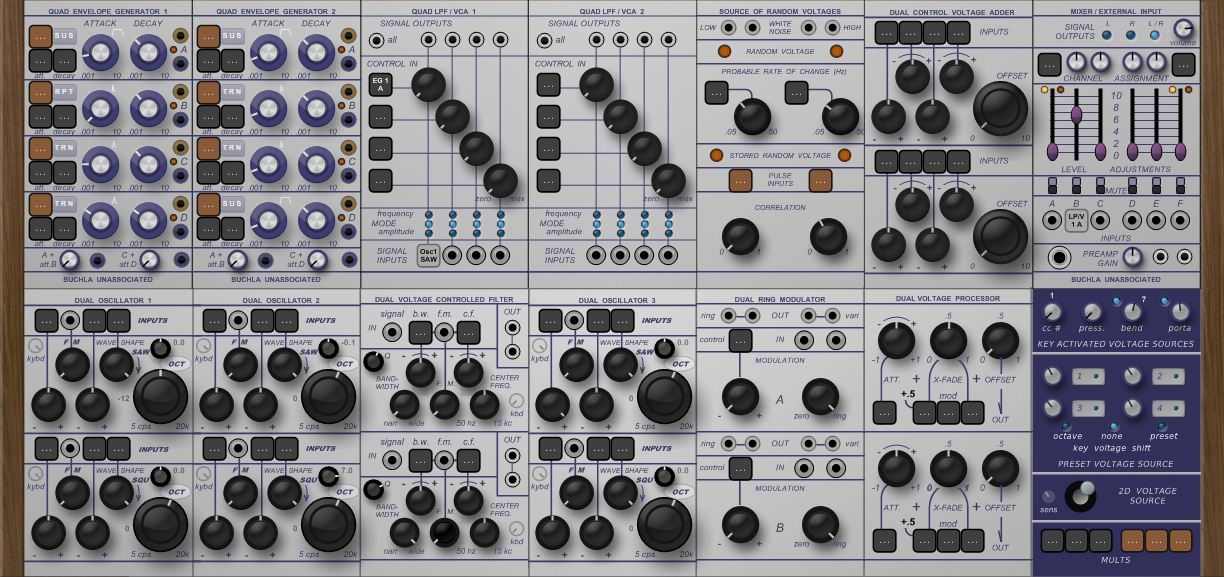Click the mixer volume knob

[x=1183, y=28]
